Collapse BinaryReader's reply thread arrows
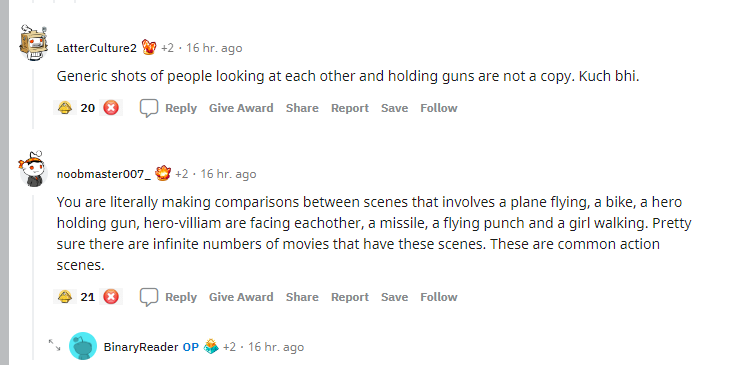 [x=55, y=345]
